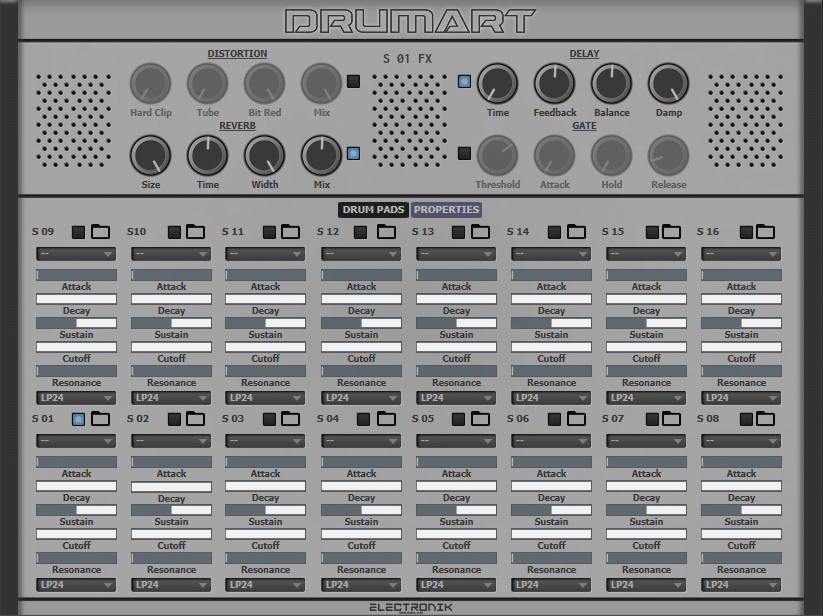This screenshot has width=823, height=616.
Task: Disable the Reverb effect toggle
Action: click(x=353, y=153)
